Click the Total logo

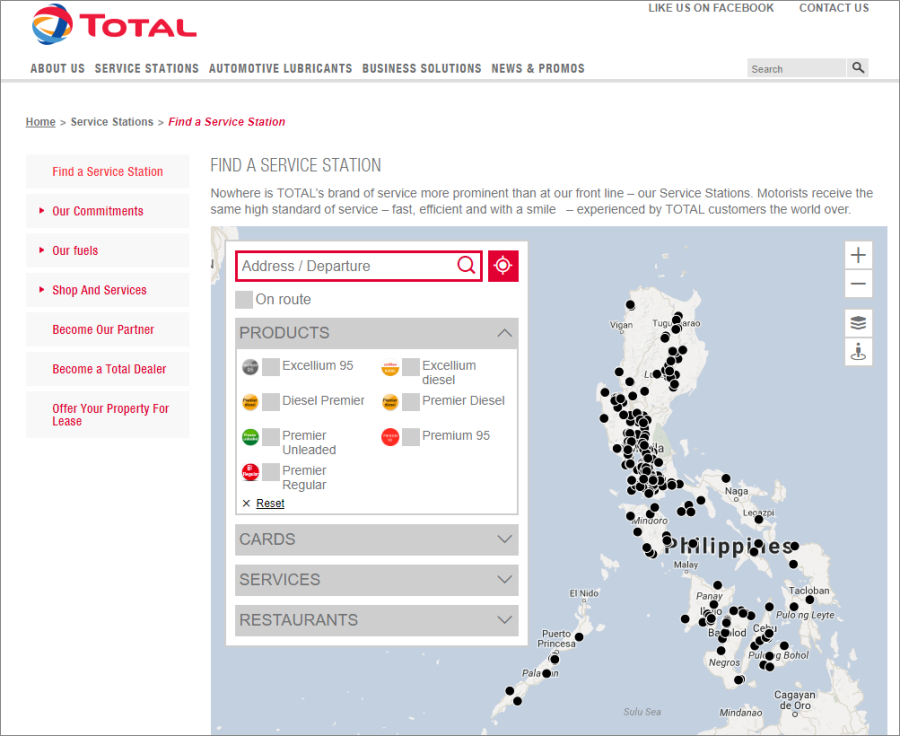click(114, 25)
